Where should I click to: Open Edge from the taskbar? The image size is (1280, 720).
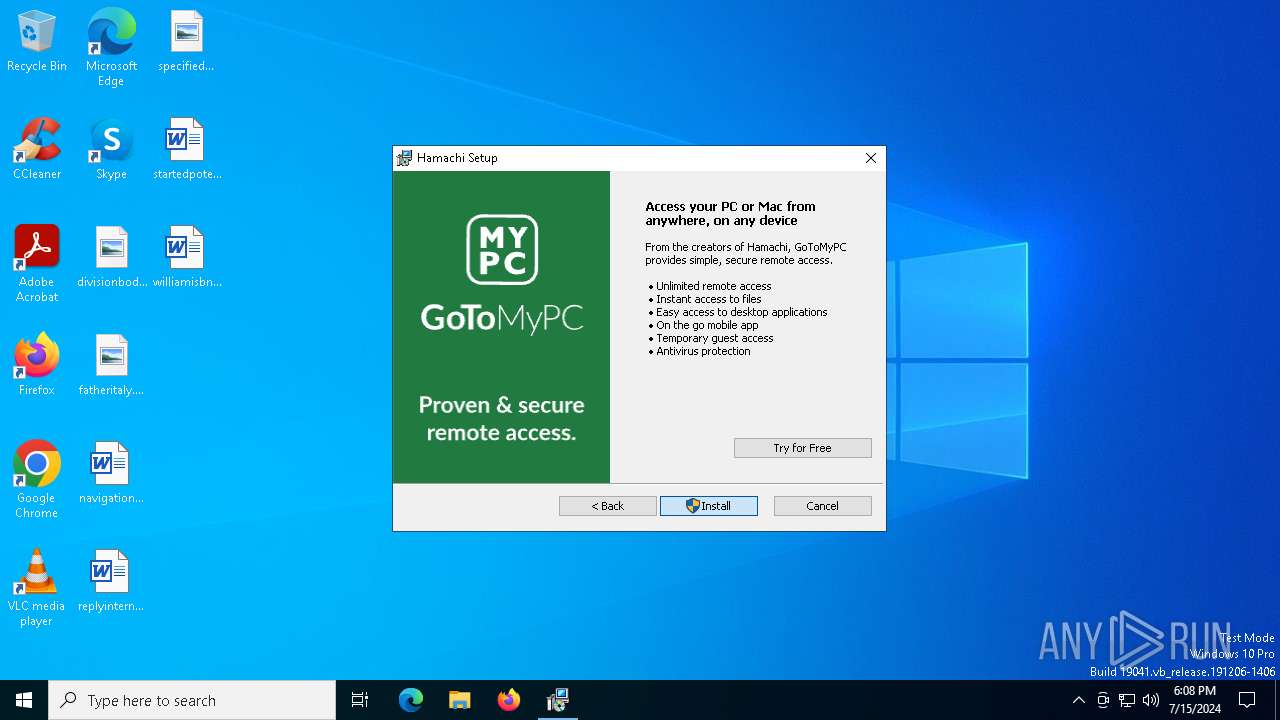point(411,700)
